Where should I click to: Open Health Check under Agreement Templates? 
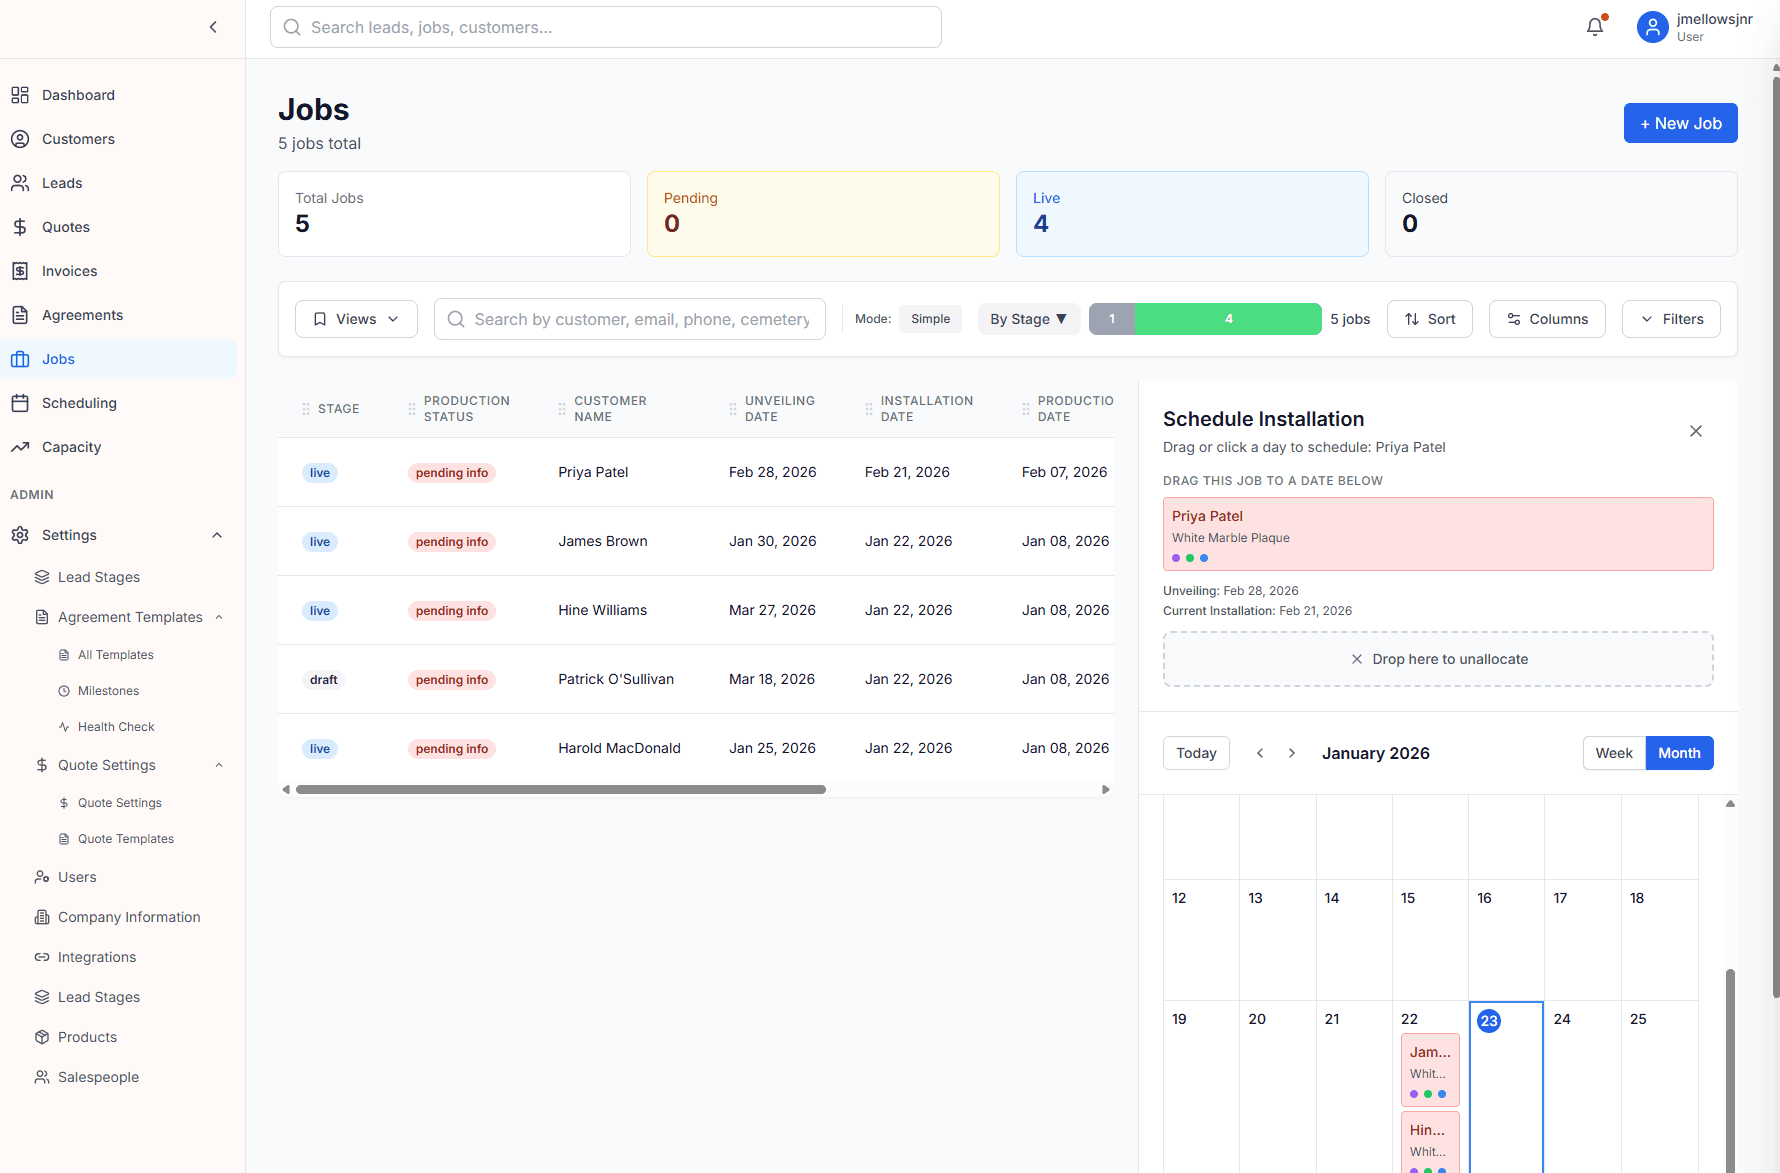click(x=115, y=726)
